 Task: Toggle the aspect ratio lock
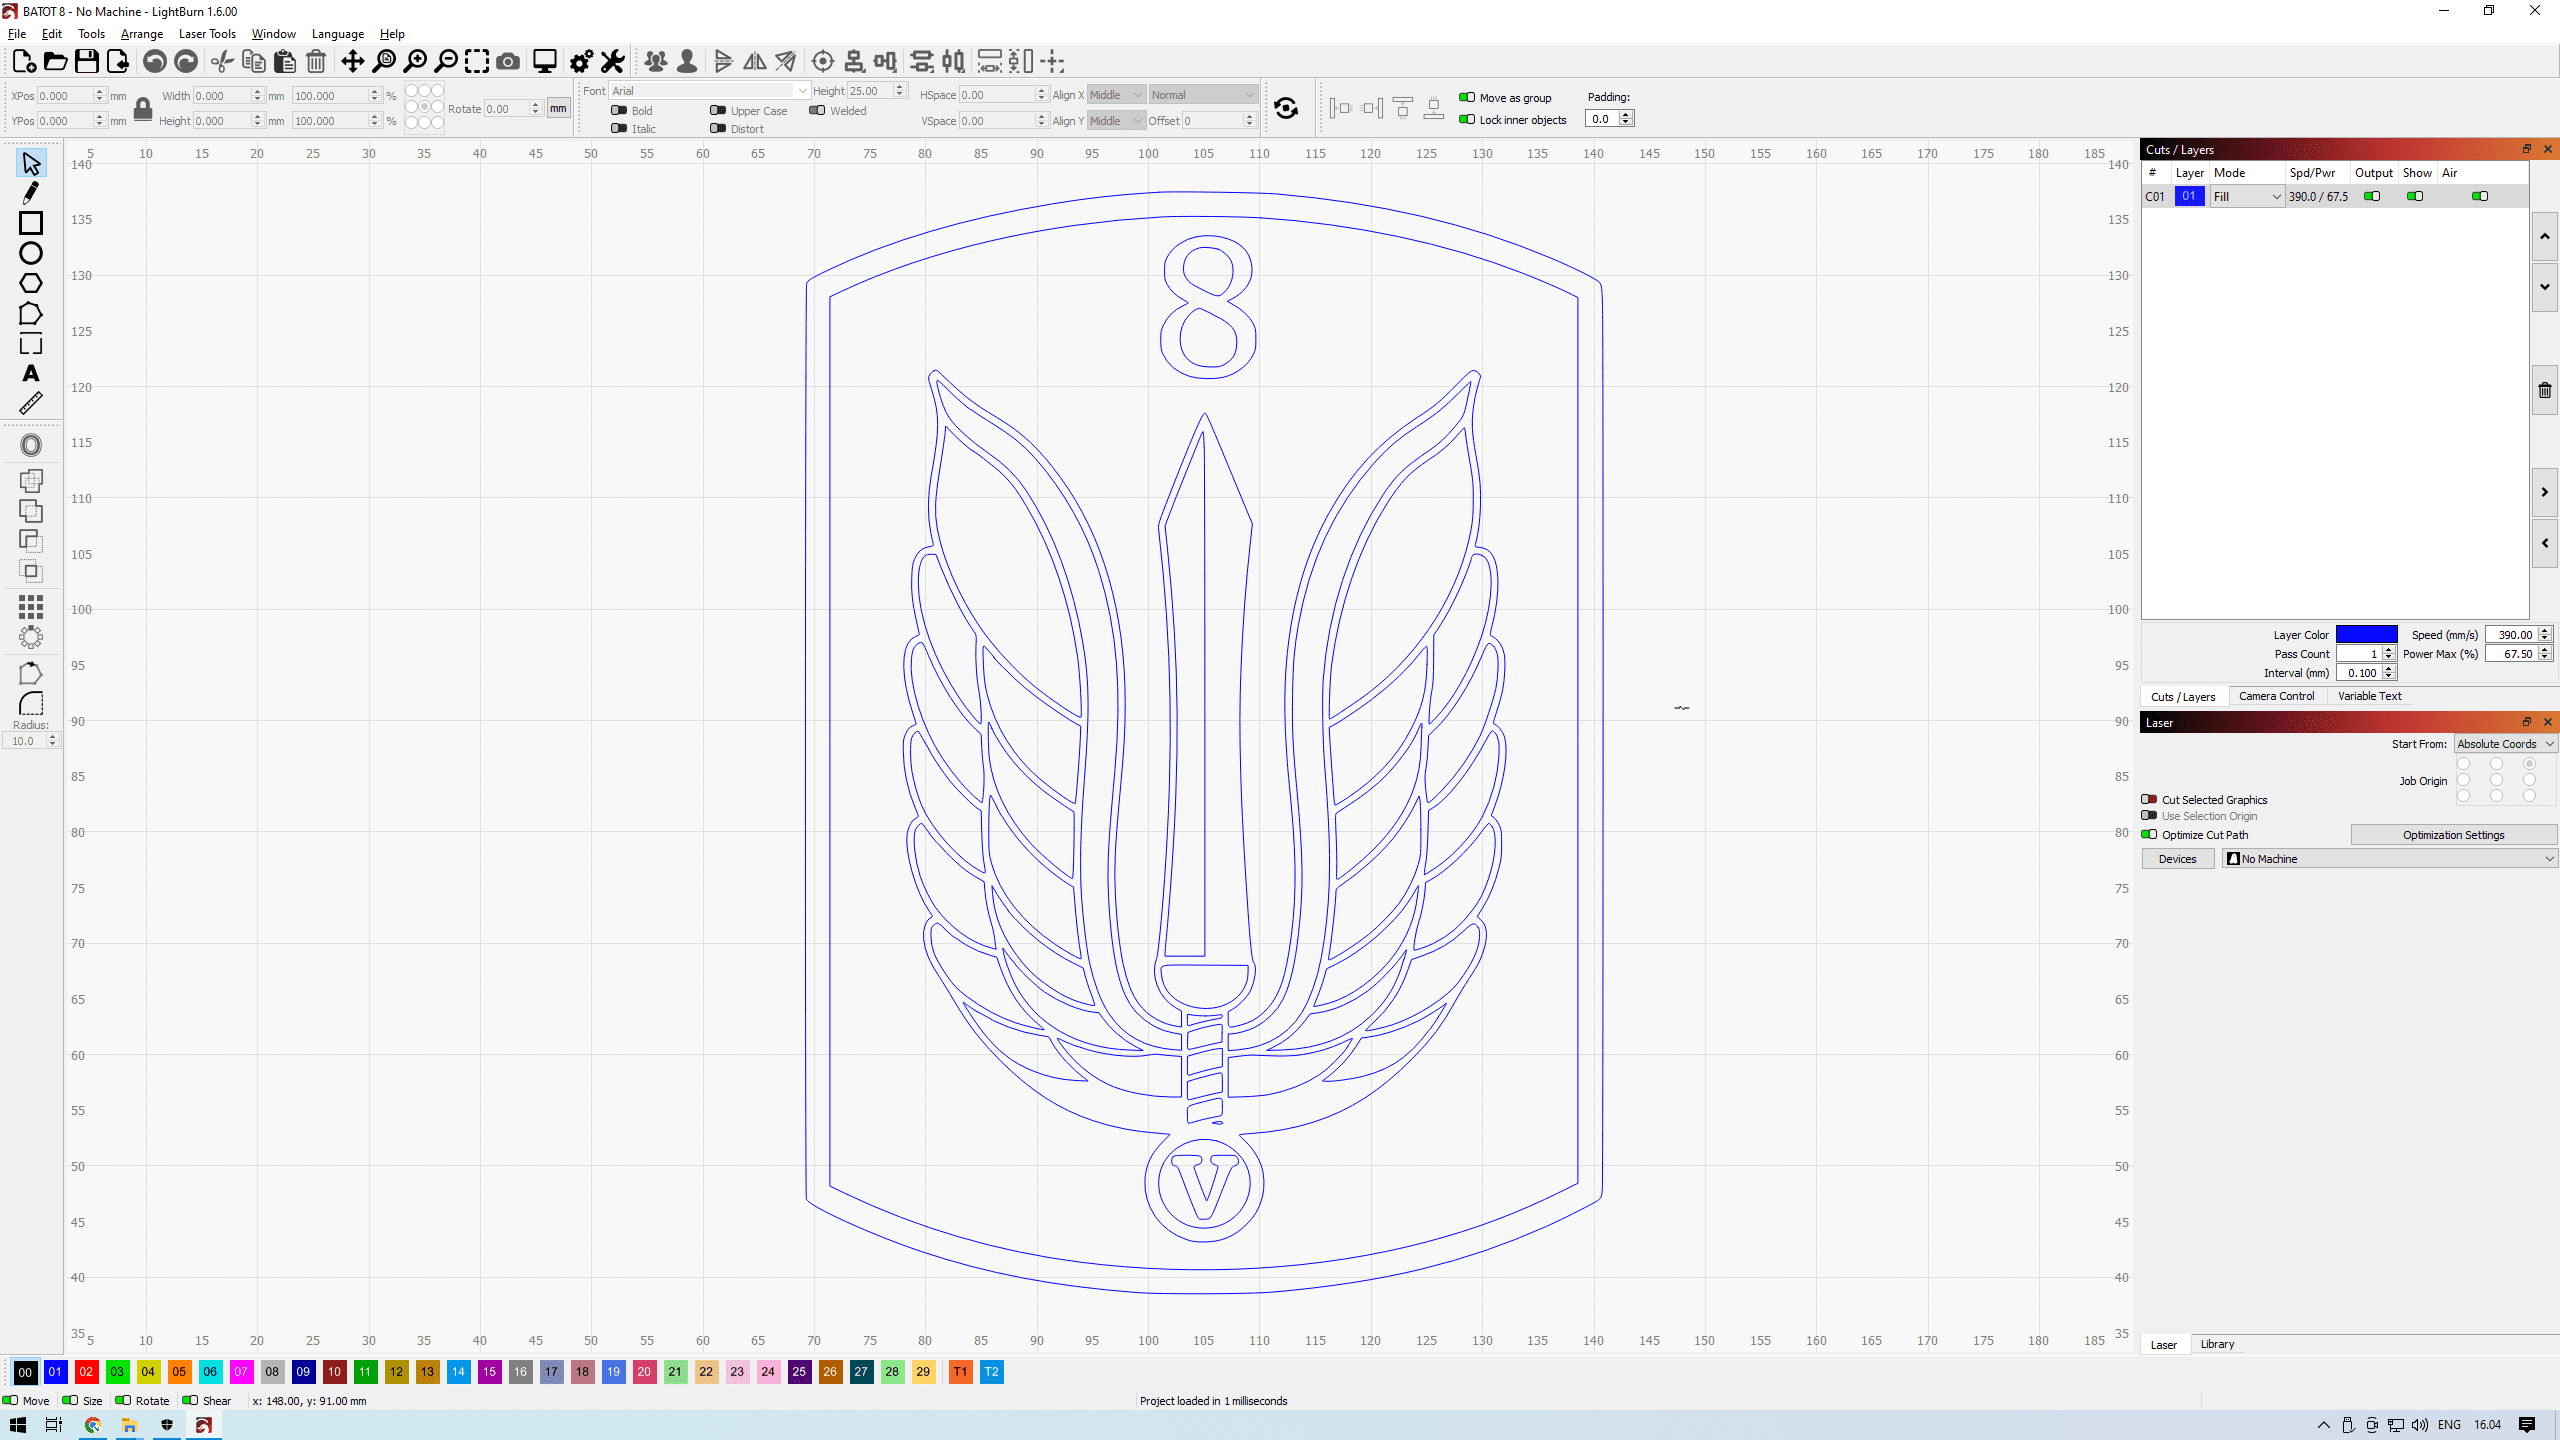pos(143,108)
